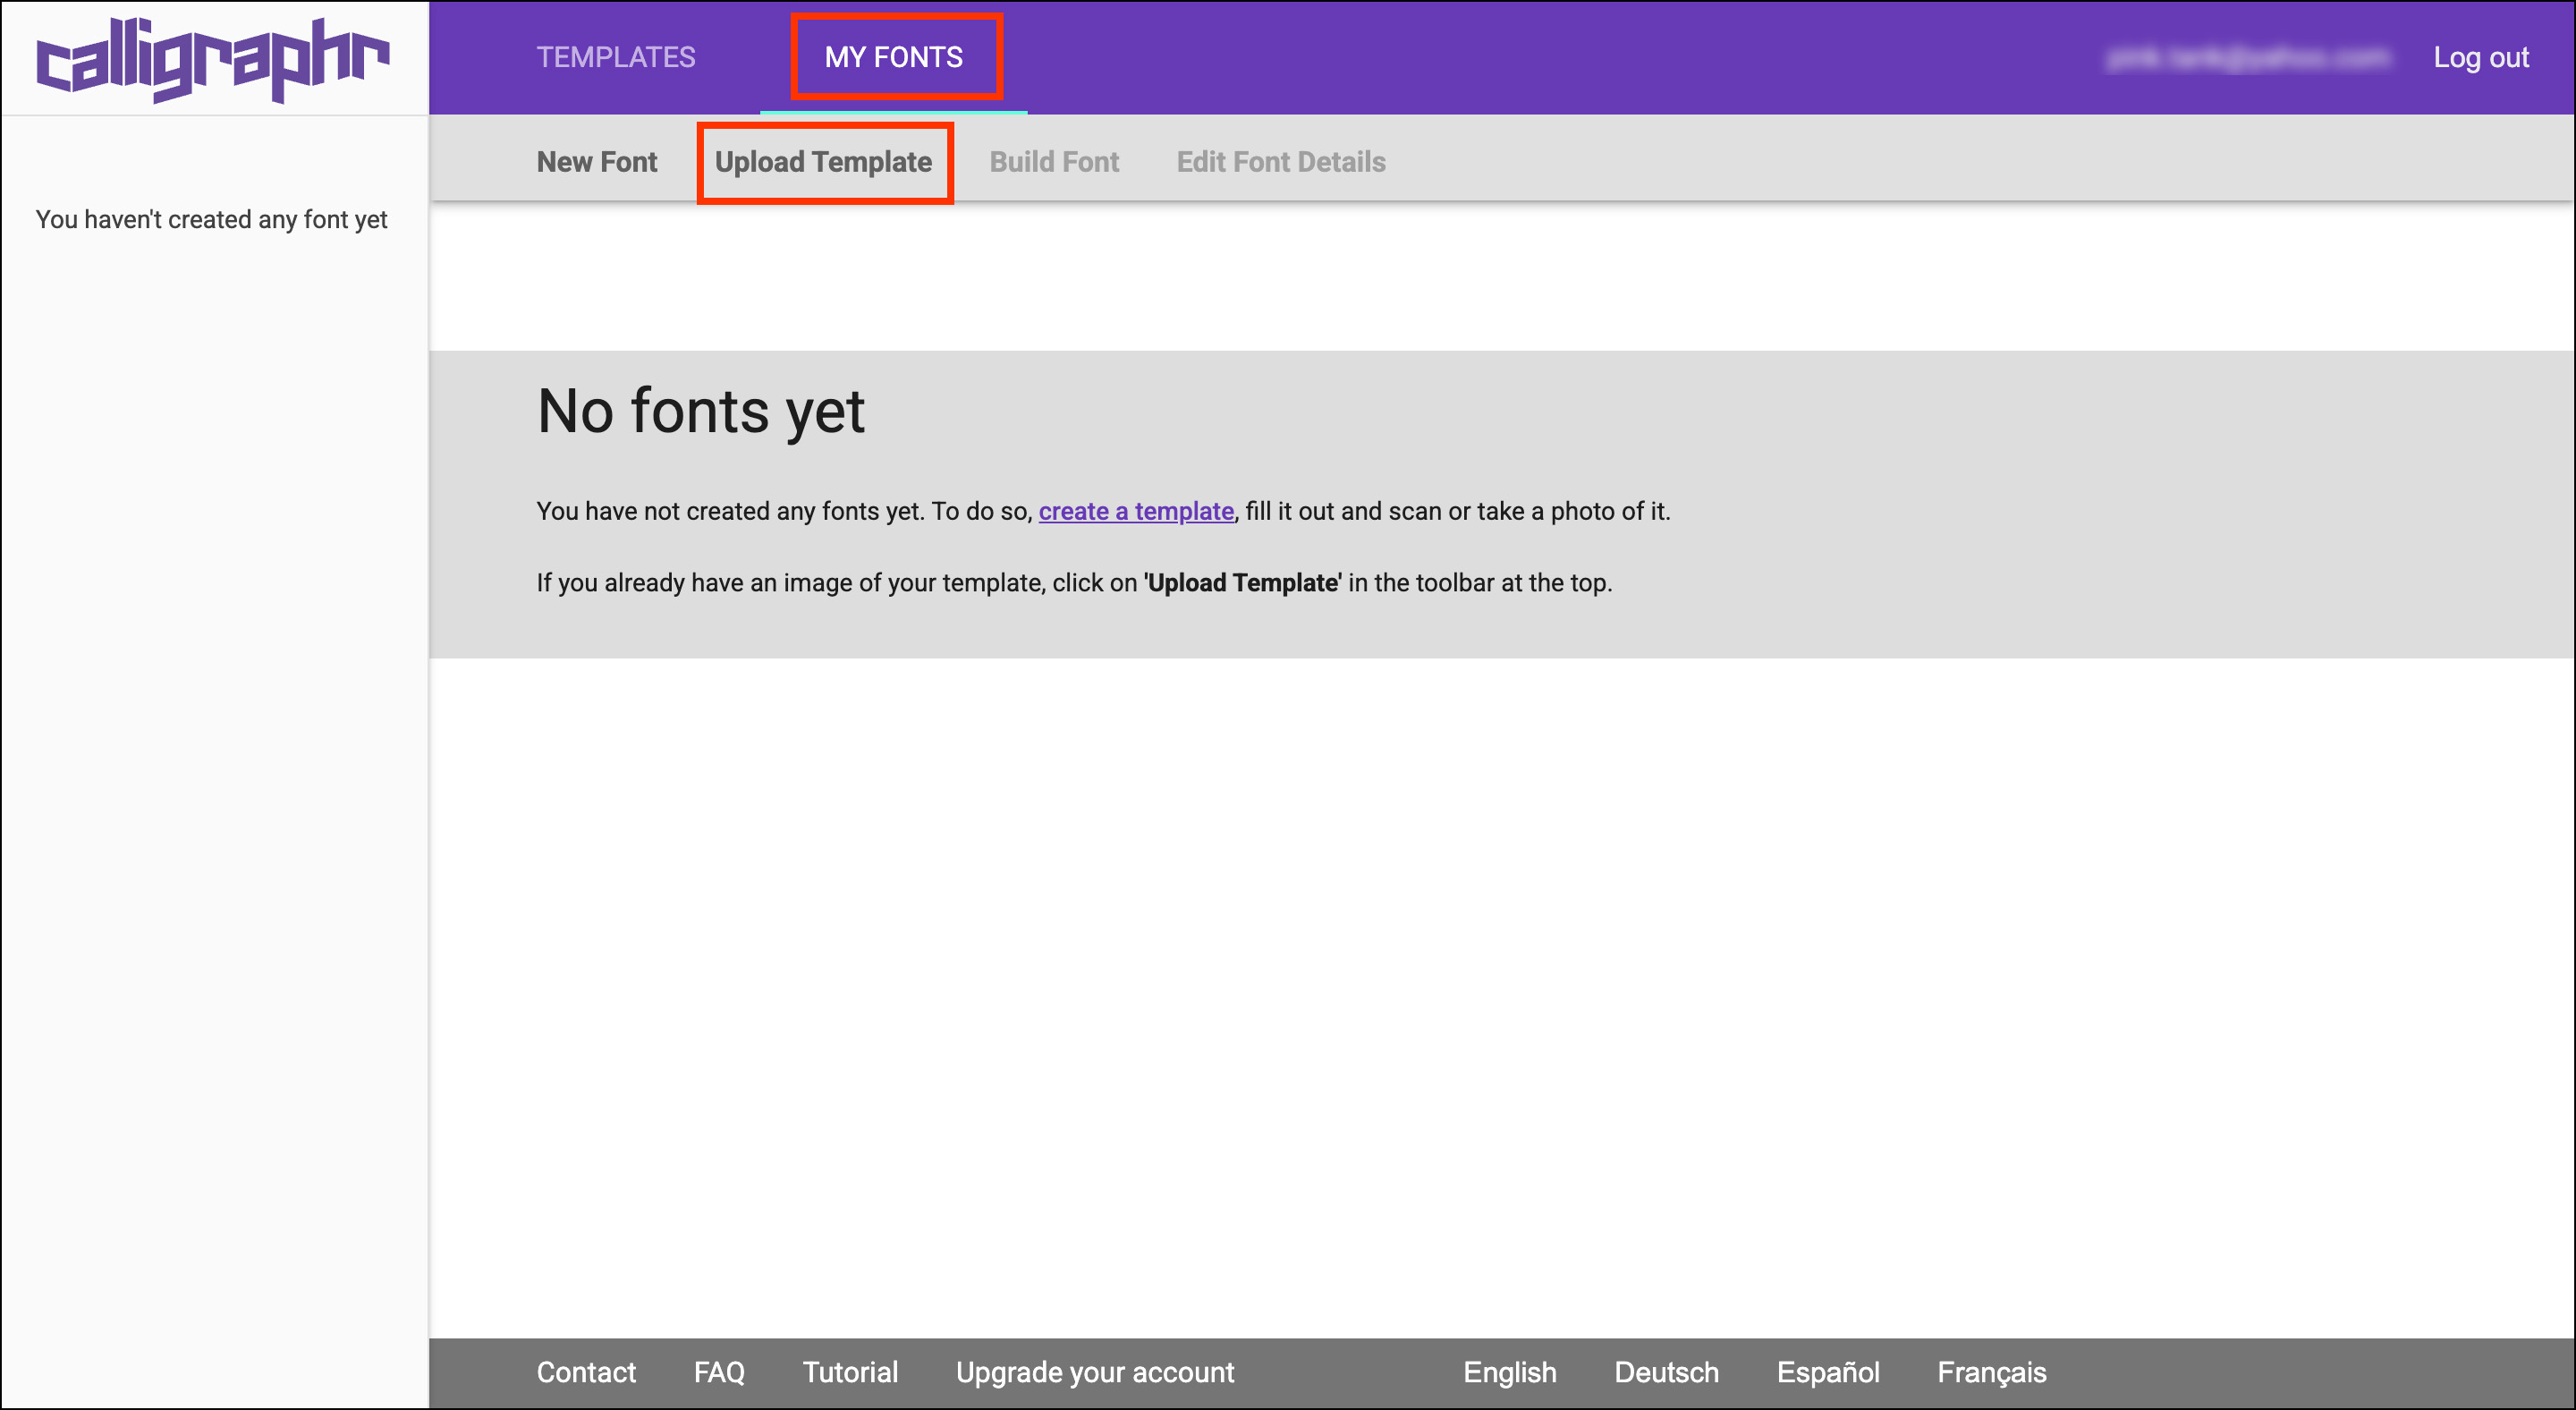Open Edit Font Details
The image size is (2576, 1410).
pos(1280,162)
